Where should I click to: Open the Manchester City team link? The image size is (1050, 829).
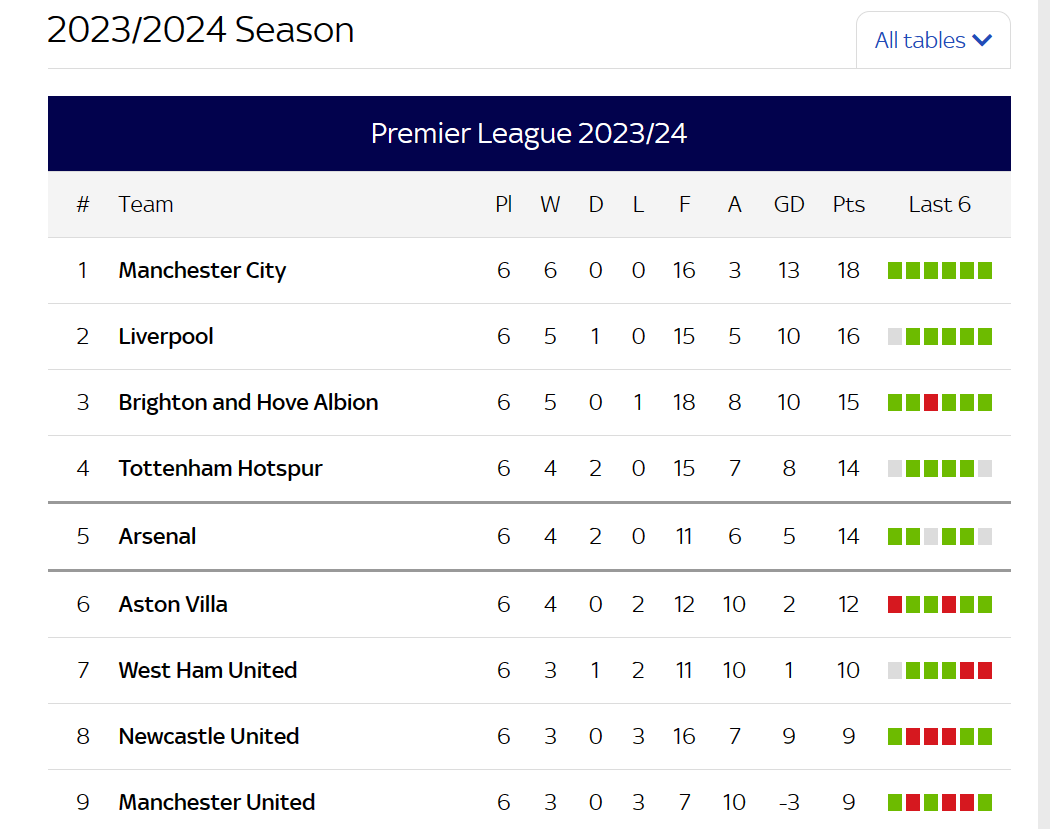202,271
